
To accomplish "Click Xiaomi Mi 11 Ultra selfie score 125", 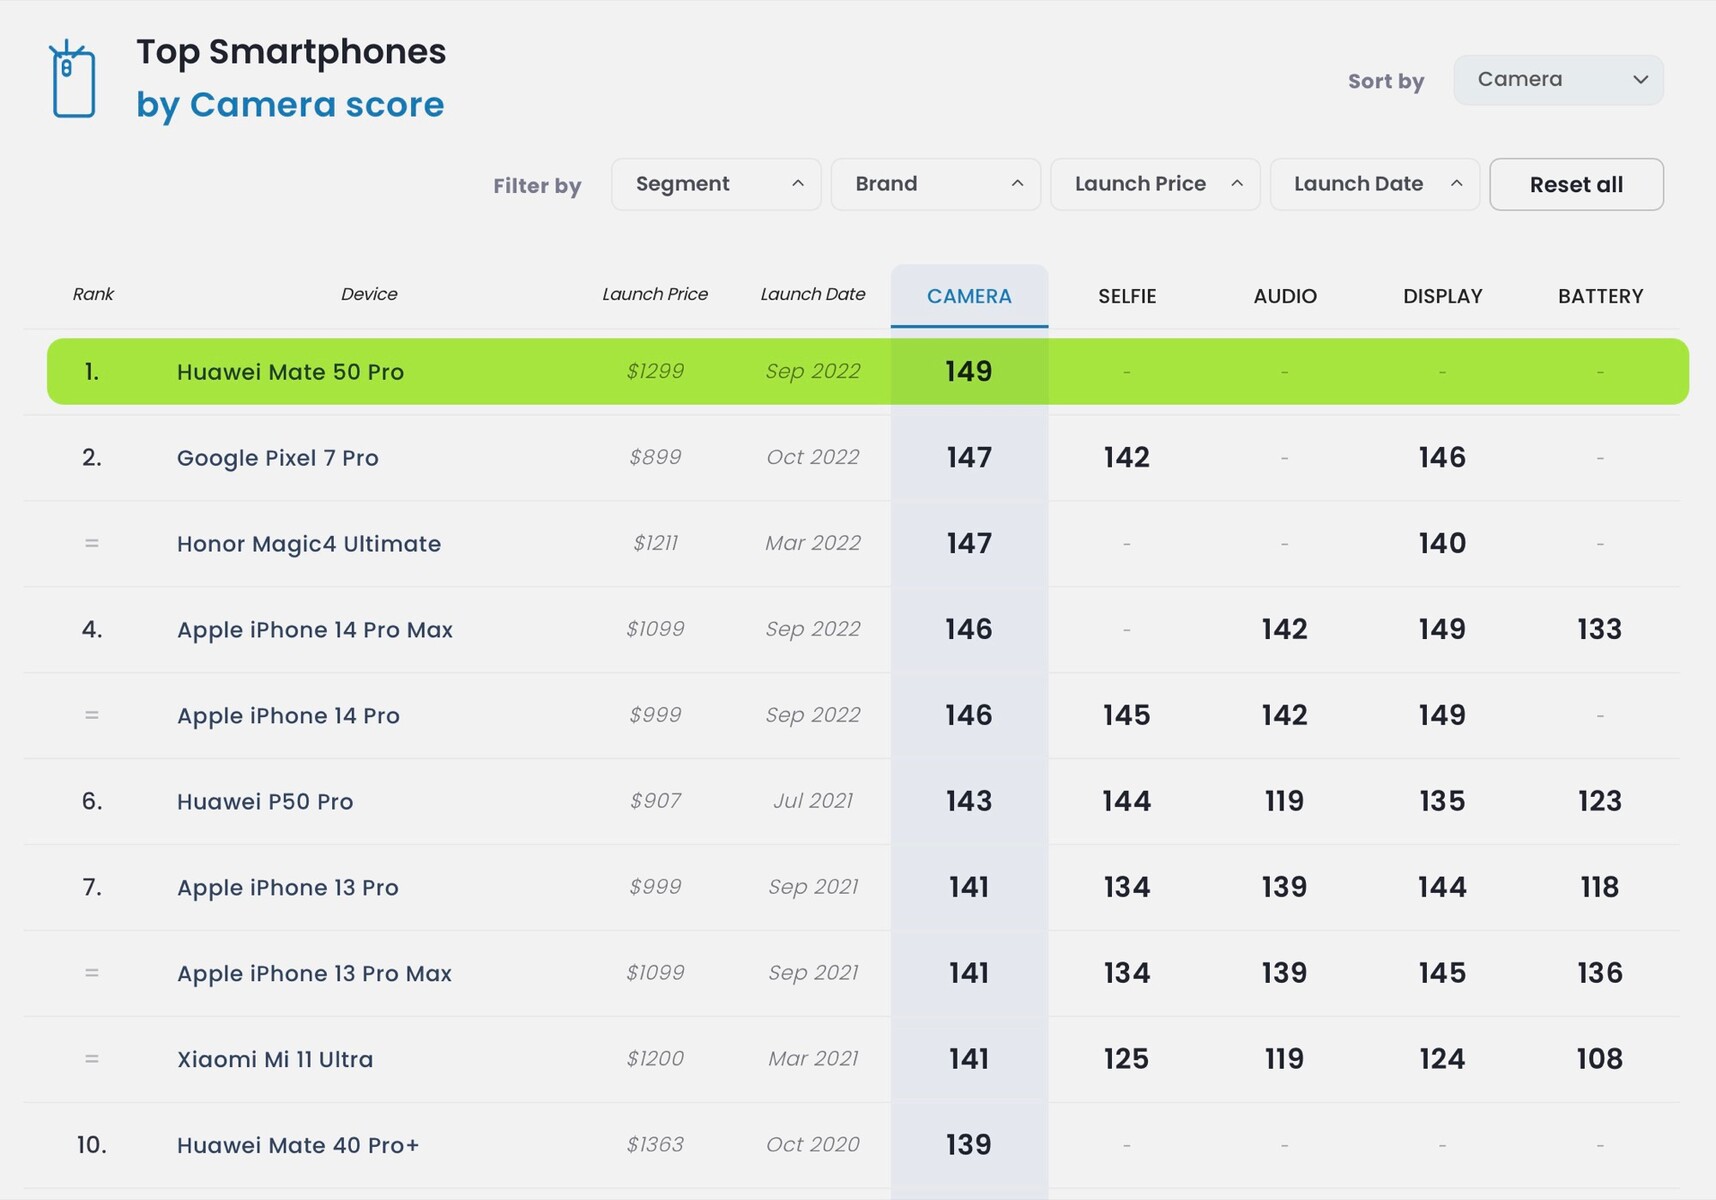I will pos(1127,1059).
